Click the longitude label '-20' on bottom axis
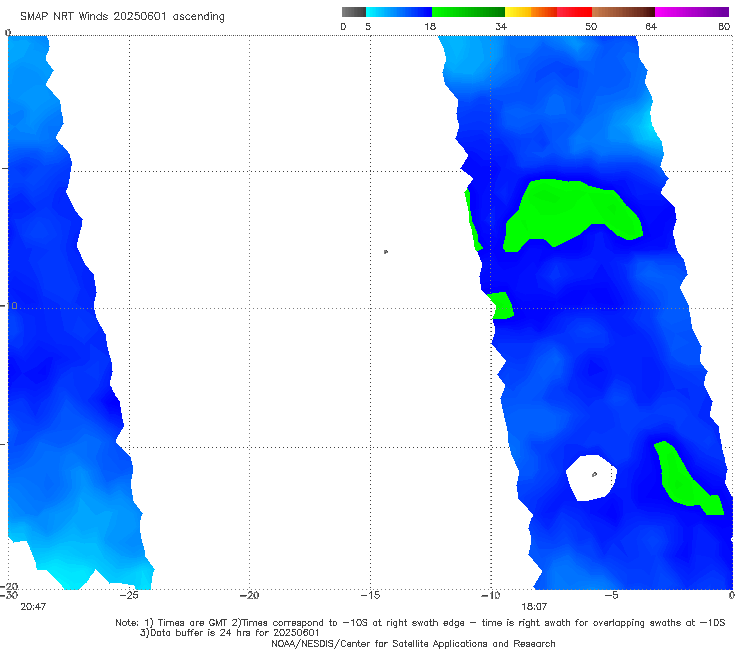 click(250, 595)
